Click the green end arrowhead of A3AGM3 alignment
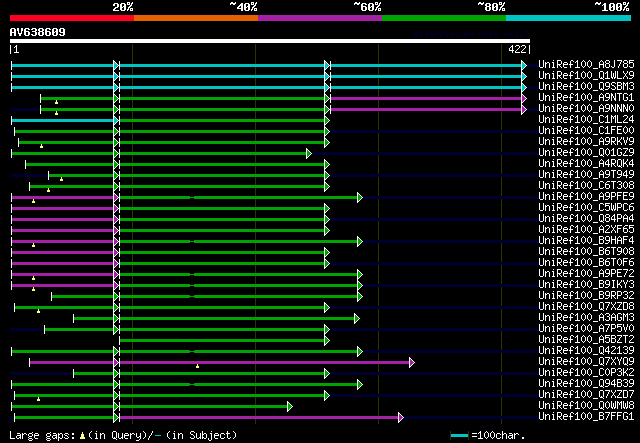Viewport: 640px width, 443px height. pyautogui.click(x=357, y=318)
